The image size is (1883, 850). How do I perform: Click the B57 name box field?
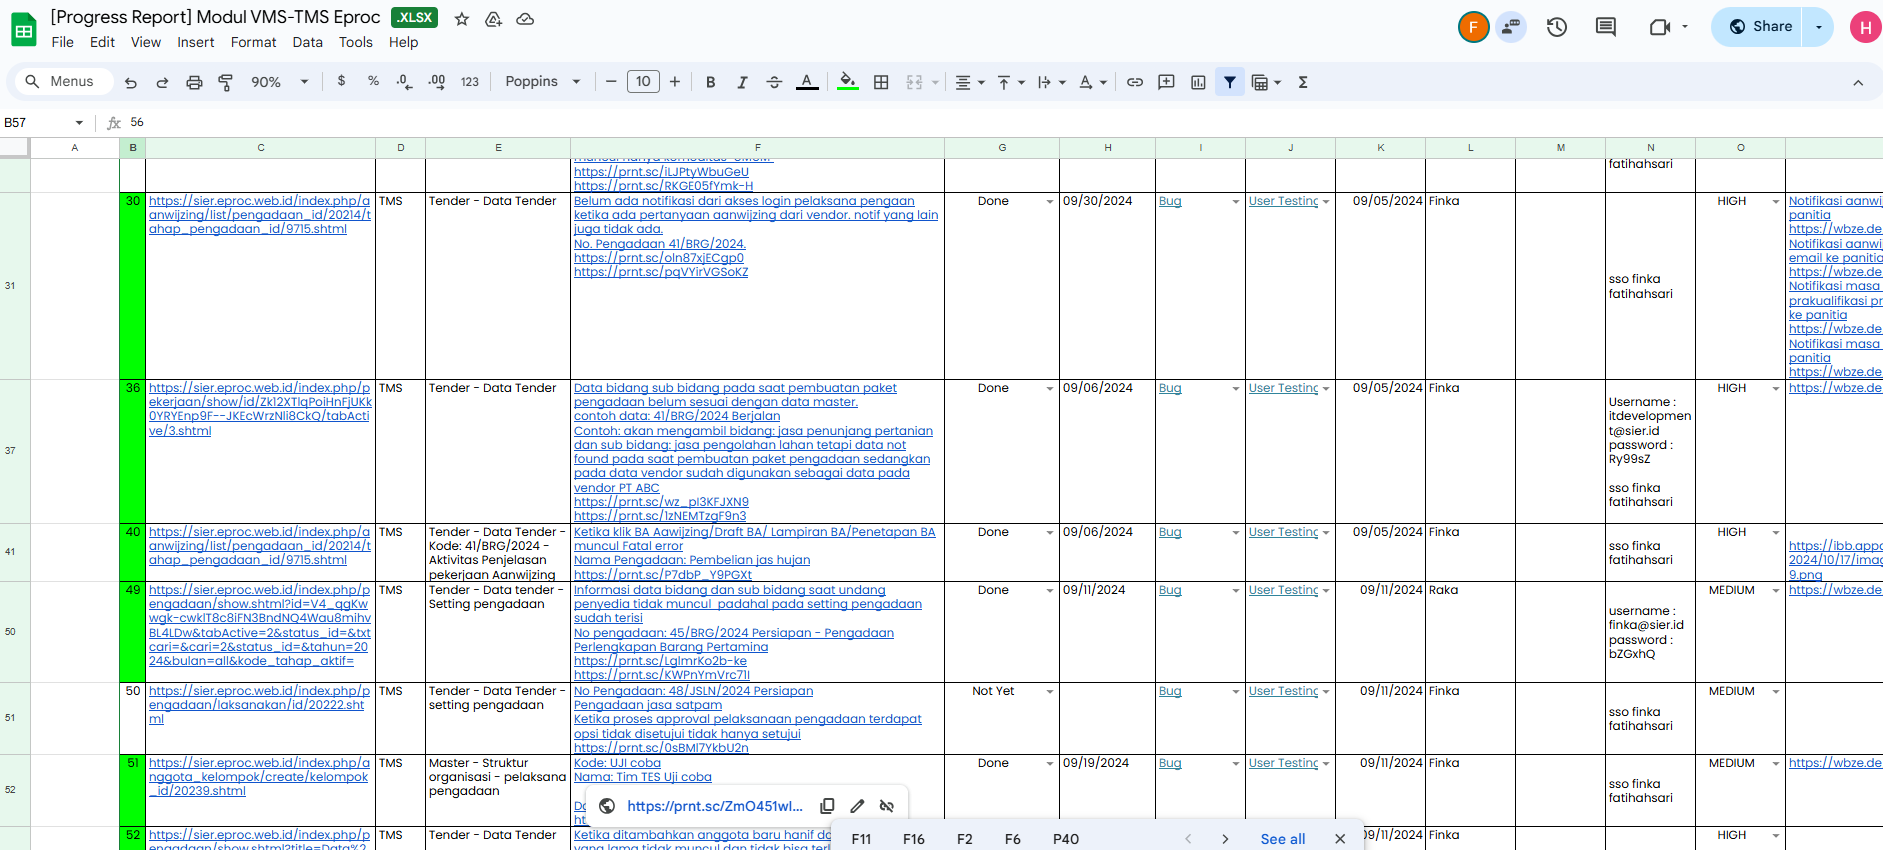coord(40,122)
